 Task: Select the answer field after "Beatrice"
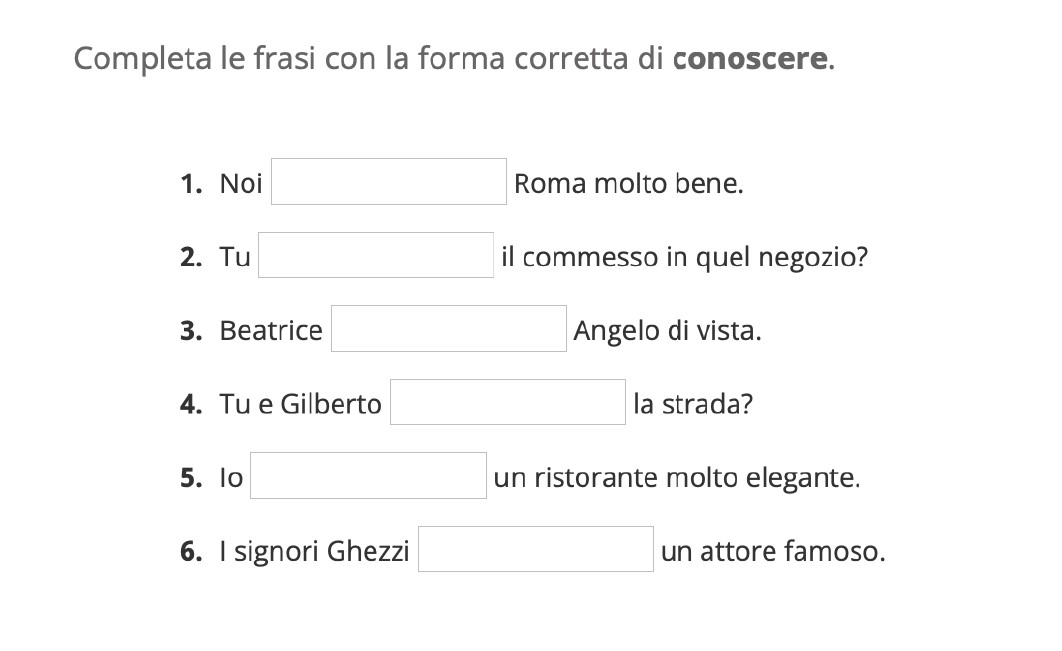point(448,329)
